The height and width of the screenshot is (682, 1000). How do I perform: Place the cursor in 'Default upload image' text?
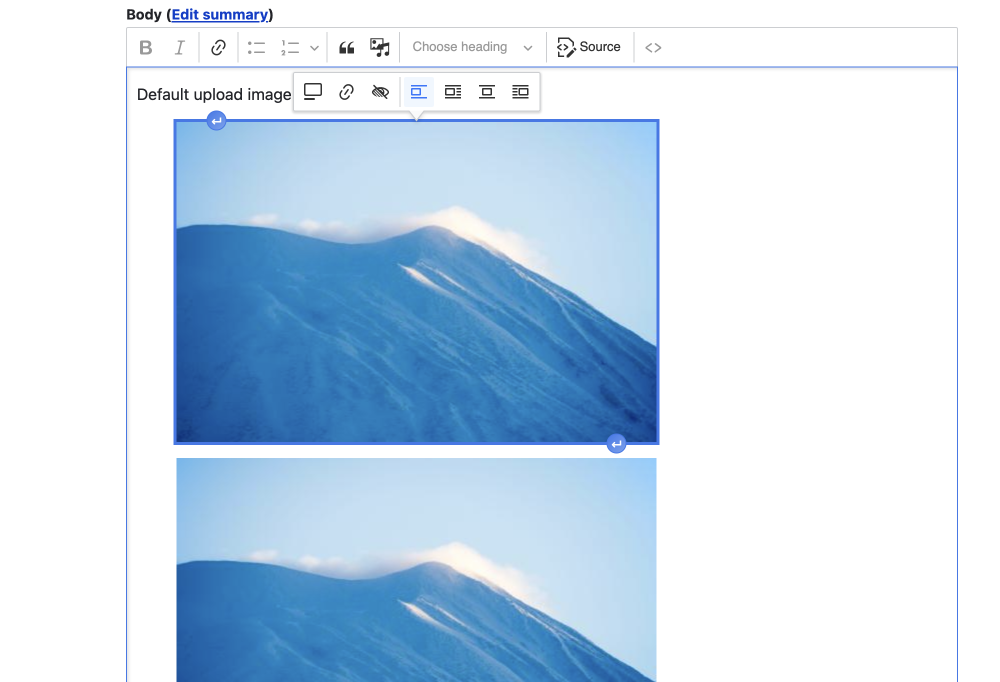[x=214, y=95]
